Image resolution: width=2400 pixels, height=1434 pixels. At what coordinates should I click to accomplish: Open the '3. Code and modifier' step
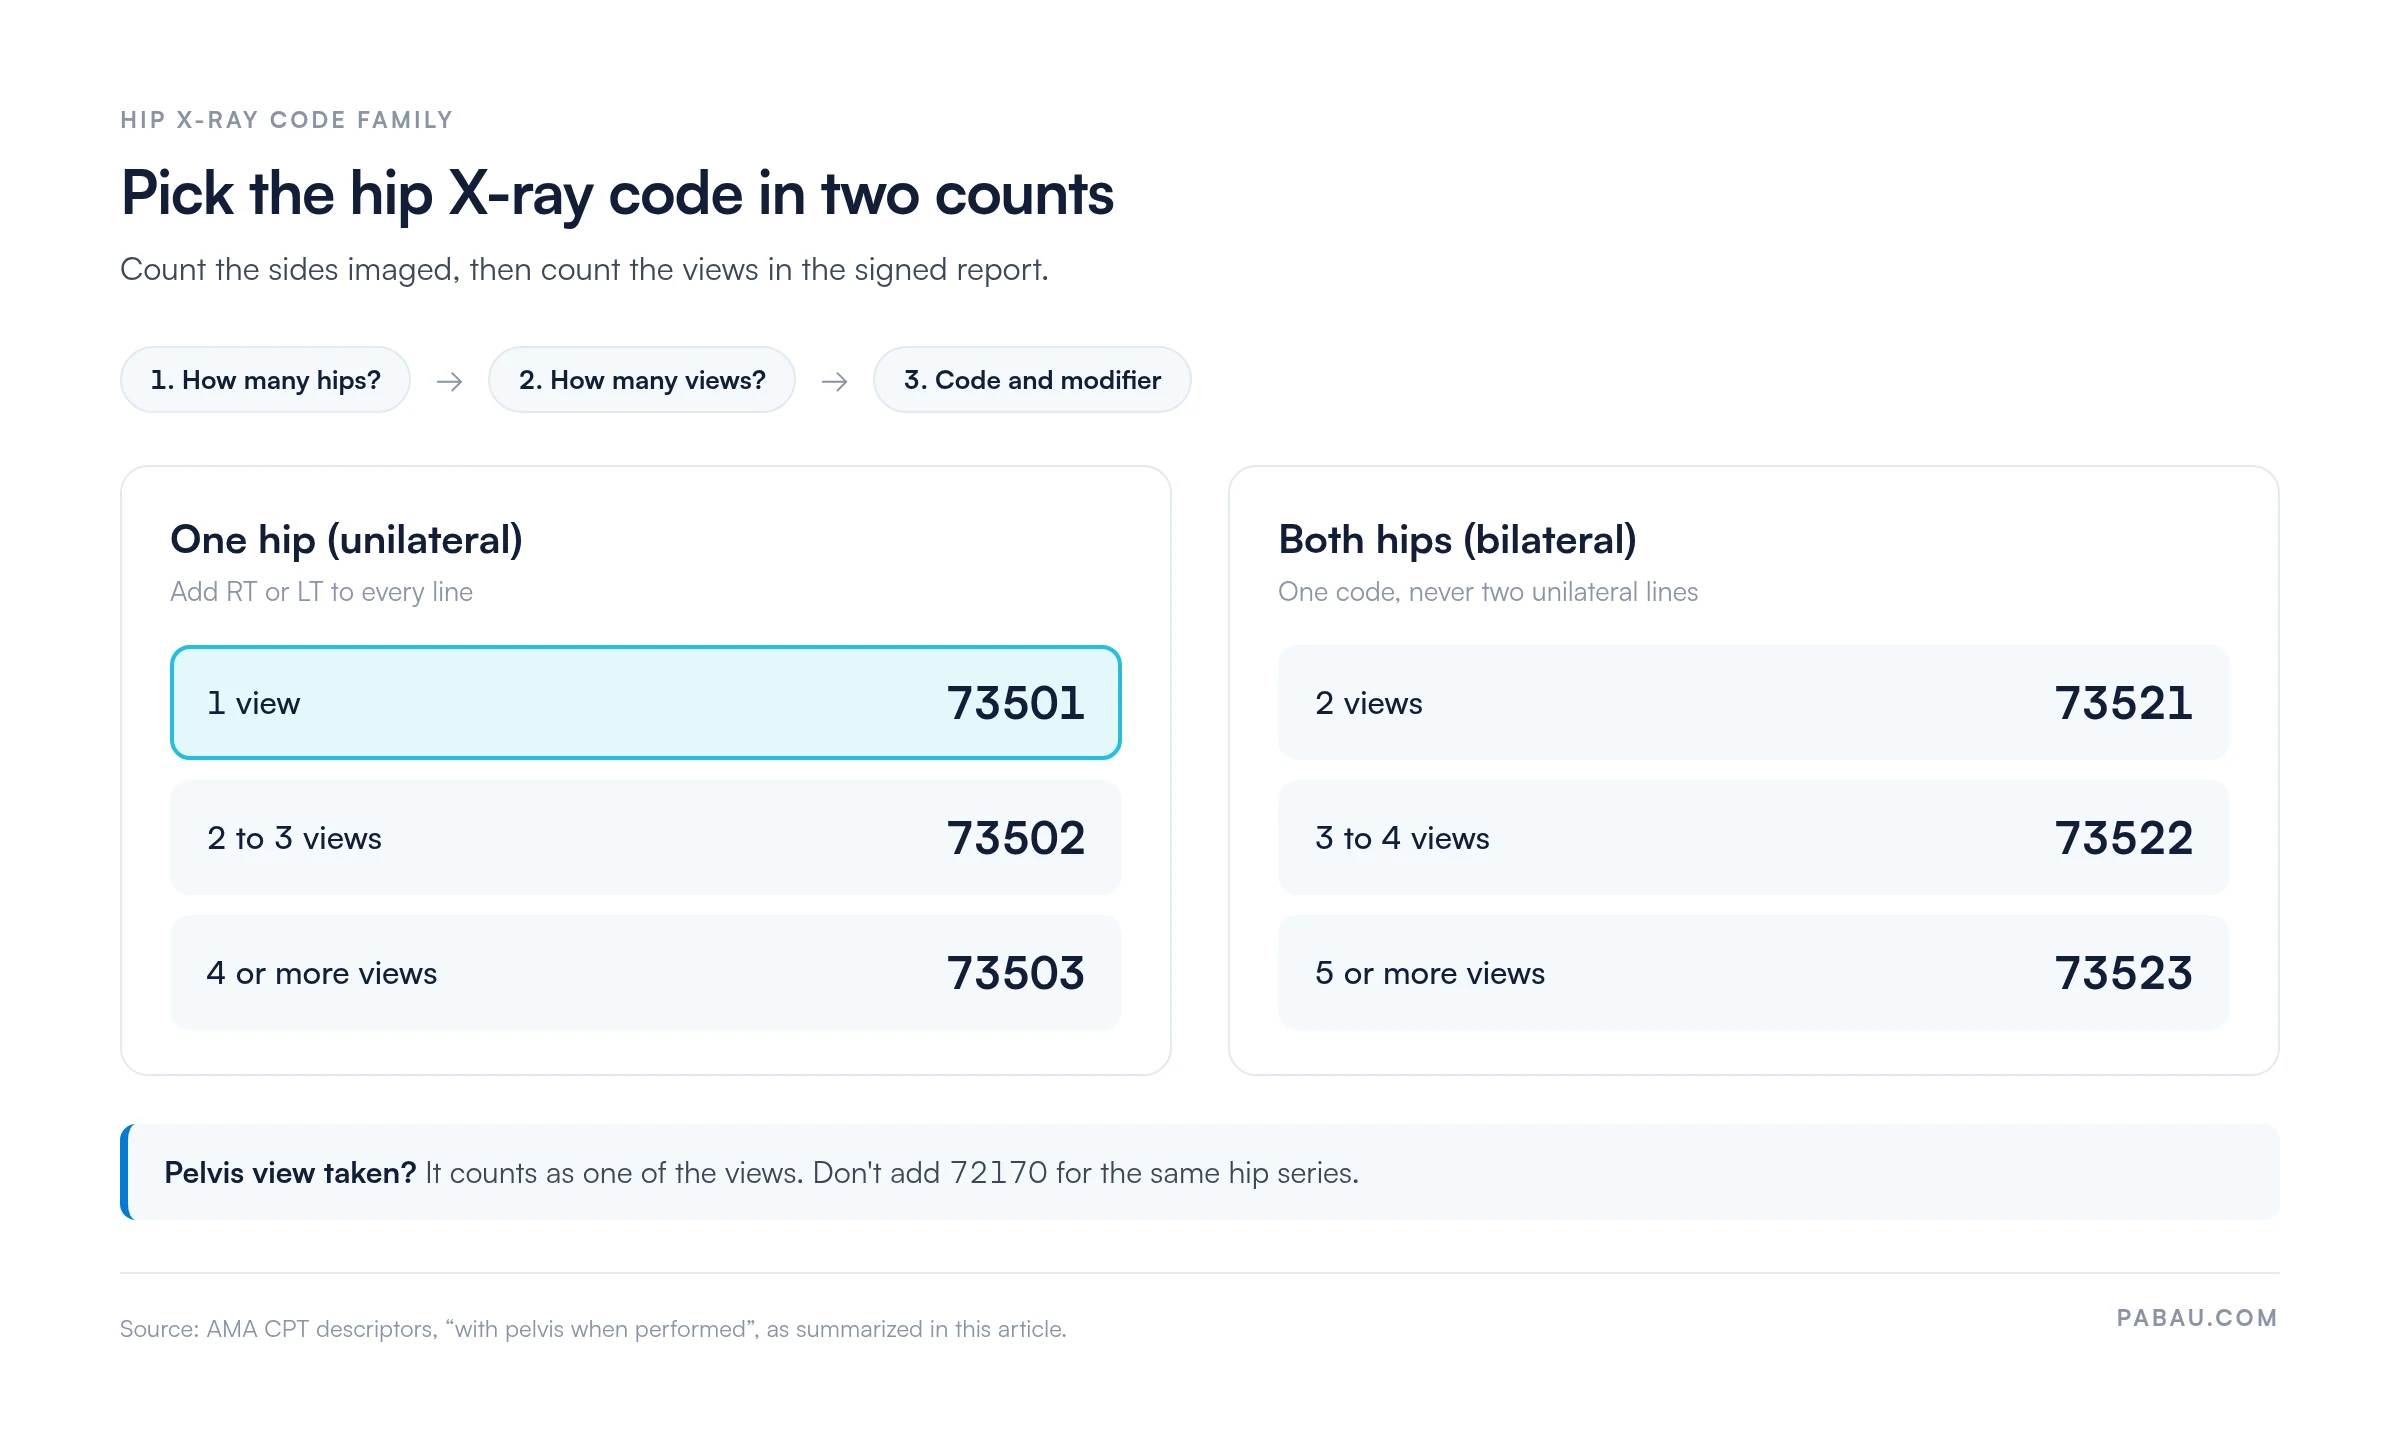[x=1032, y=380]
